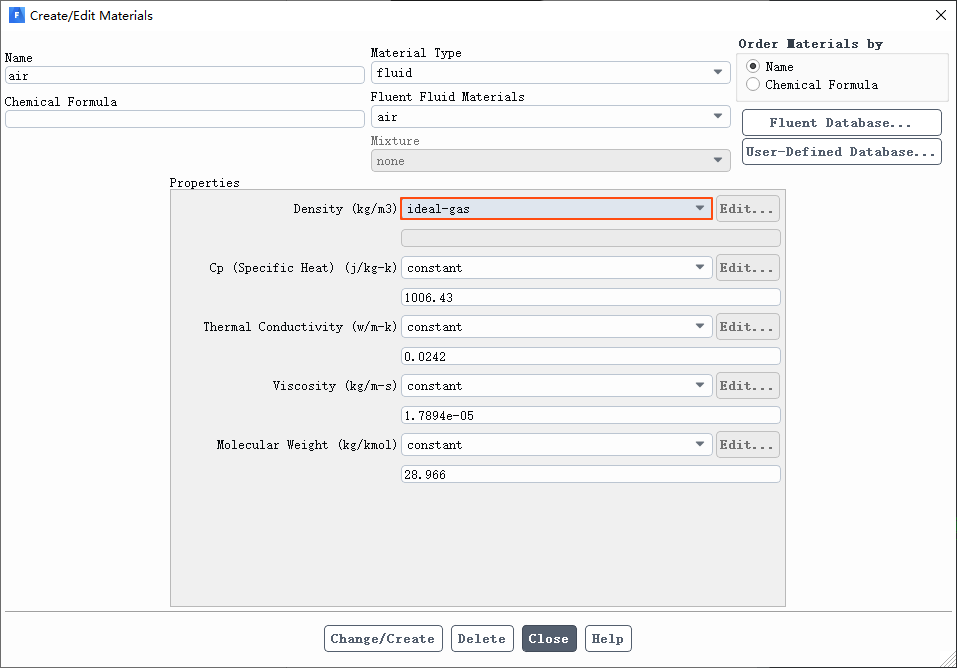Click the material Name input field
The height and width of the screenshot is (668, 957).
pos(184,75)
